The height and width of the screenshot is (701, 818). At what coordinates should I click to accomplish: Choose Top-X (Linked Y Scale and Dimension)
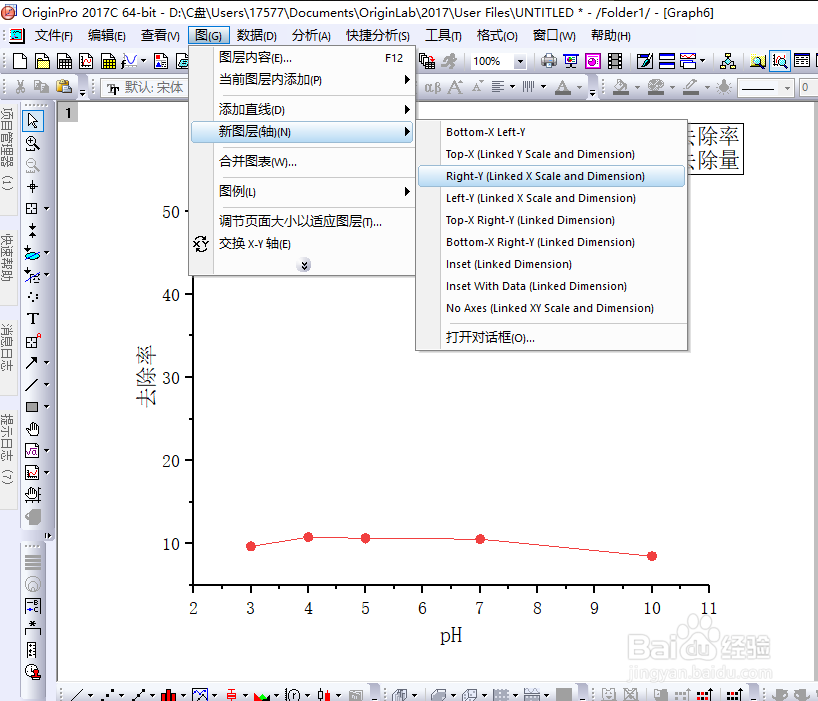click(x=551, y=154)
